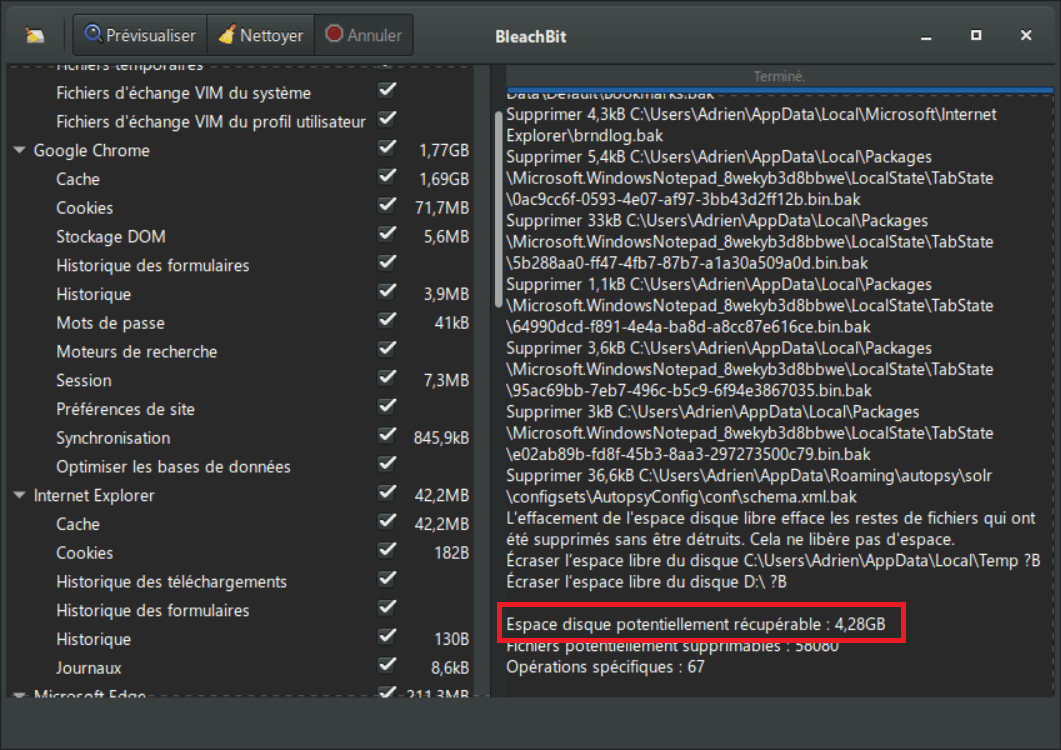Image resolution: width=1061 pixels, height=750 pixels.
Task: Toggle the Internet Explorer group checkbox
Action: (387, 493)
